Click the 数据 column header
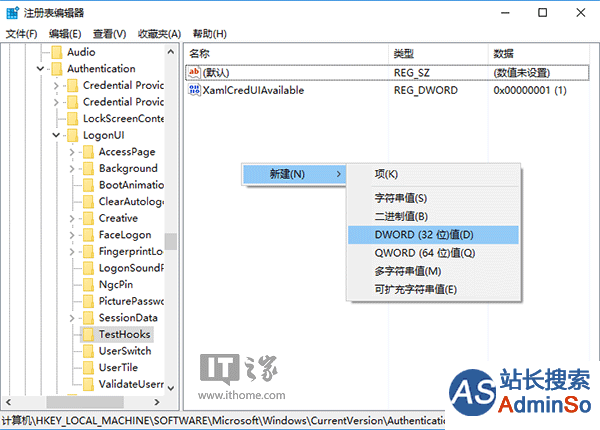 coord(539,54)
